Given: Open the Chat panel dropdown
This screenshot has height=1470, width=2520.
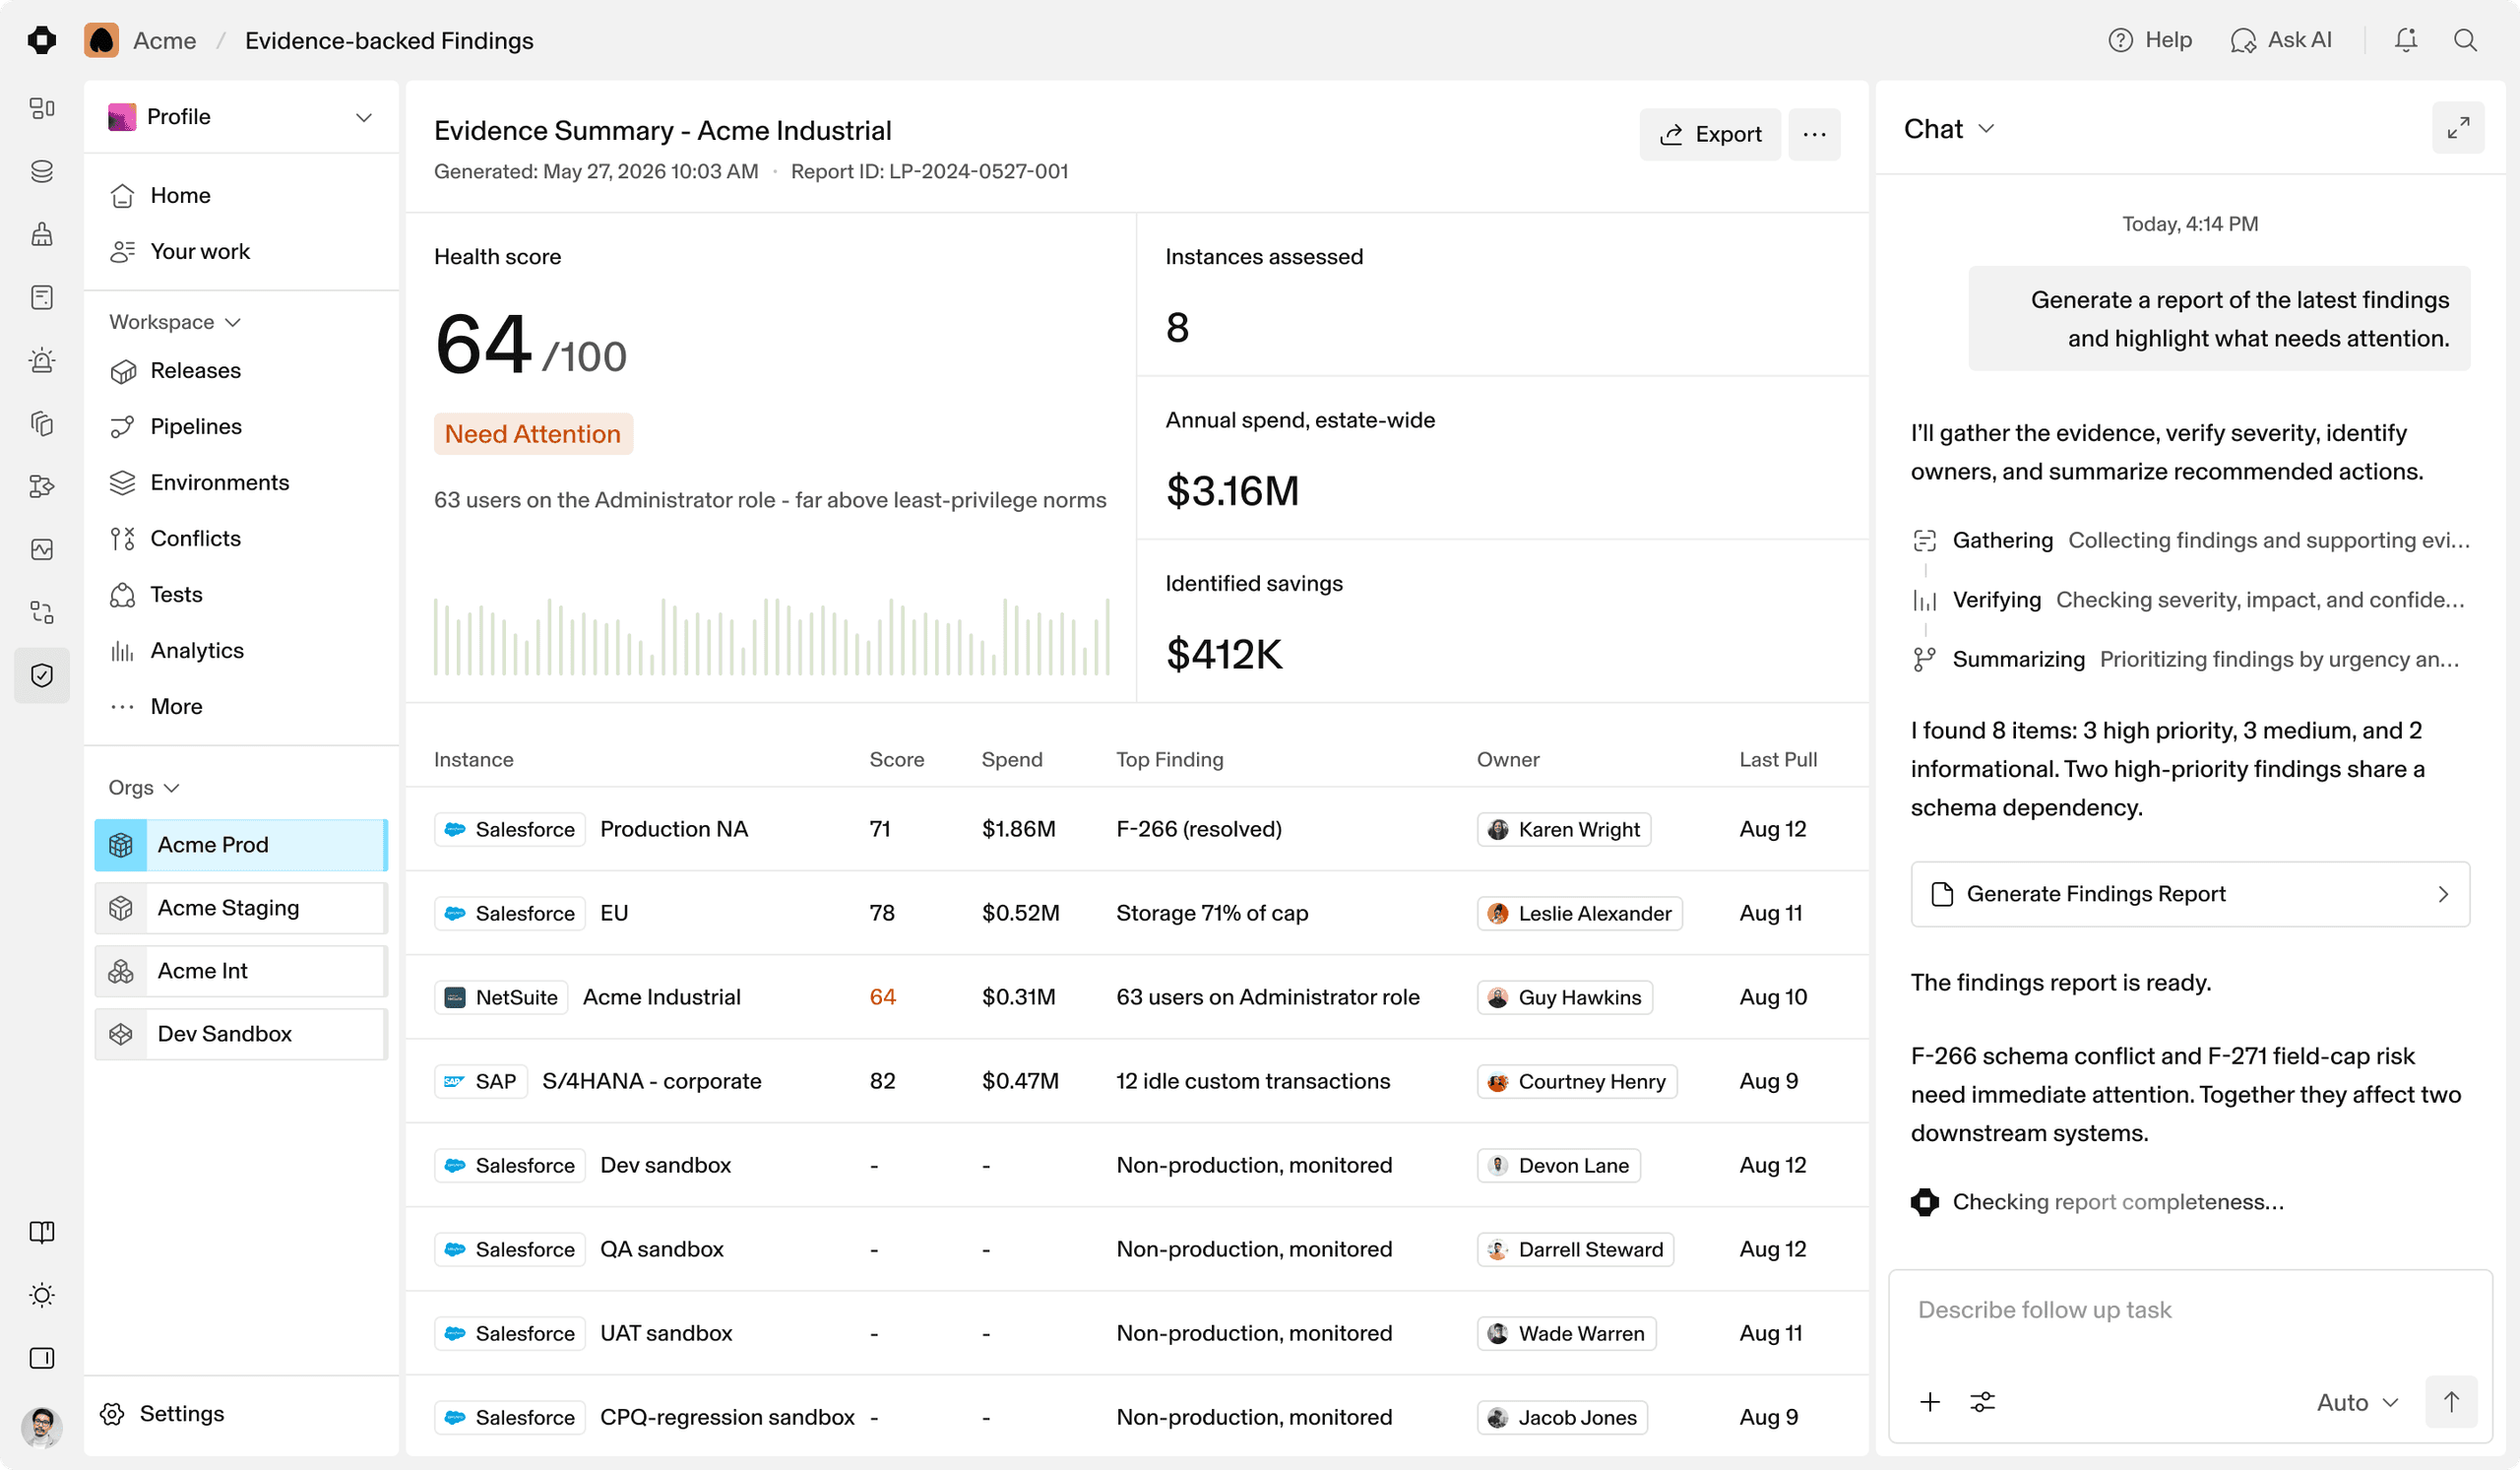Looking at the screenshot, I should pyautogui.click(x=1949, y=129).
